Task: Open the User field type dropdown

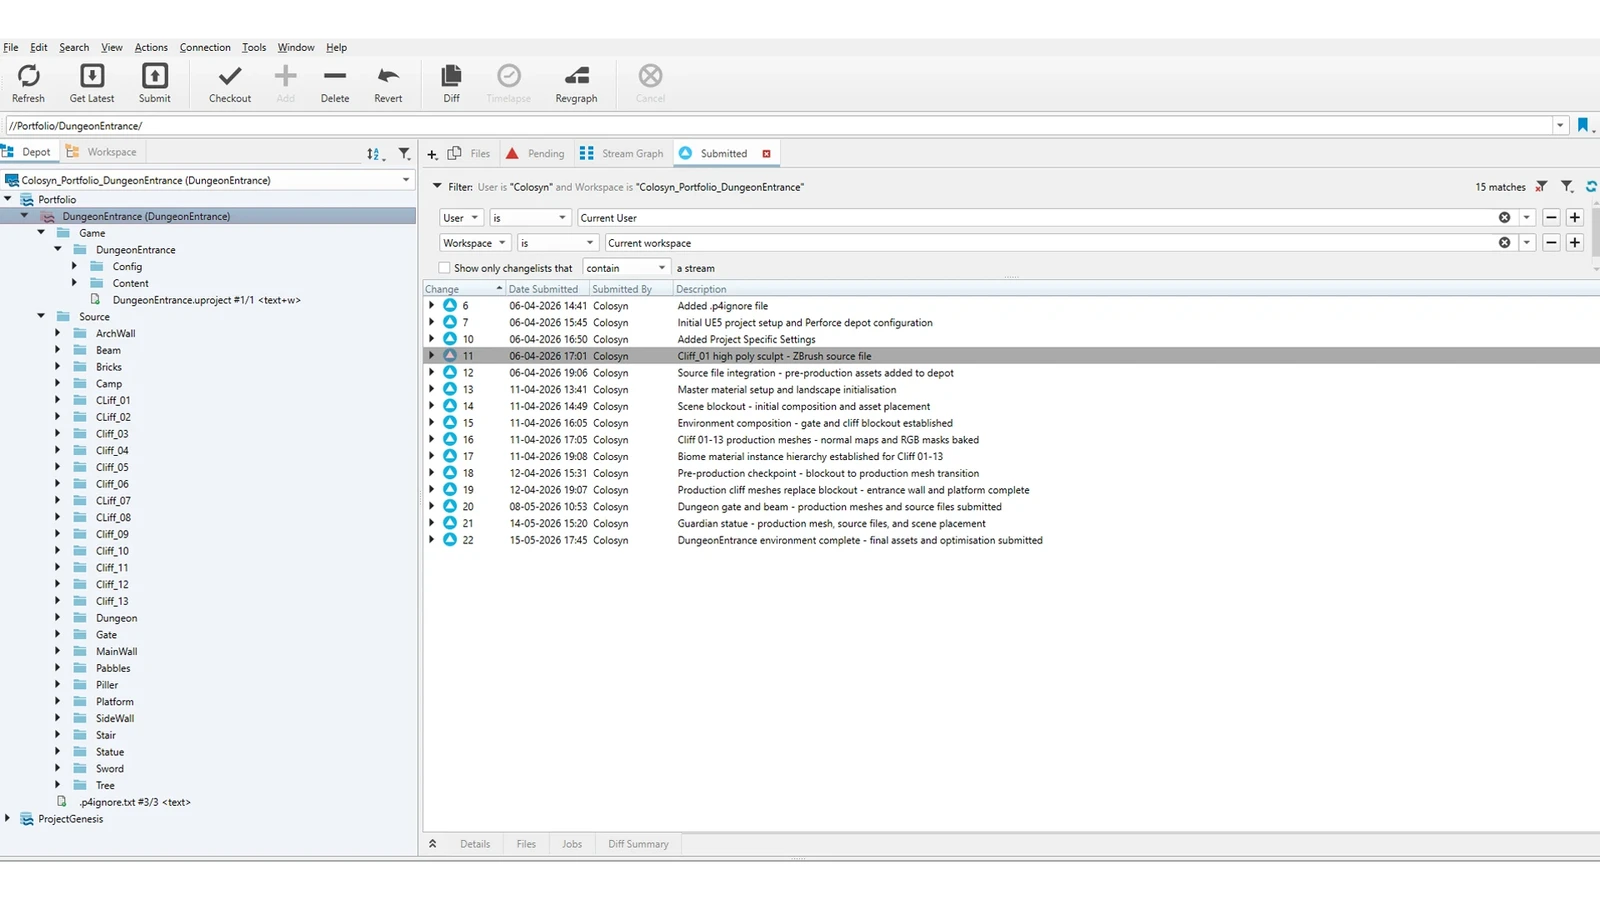Action: tap(462, 218)
